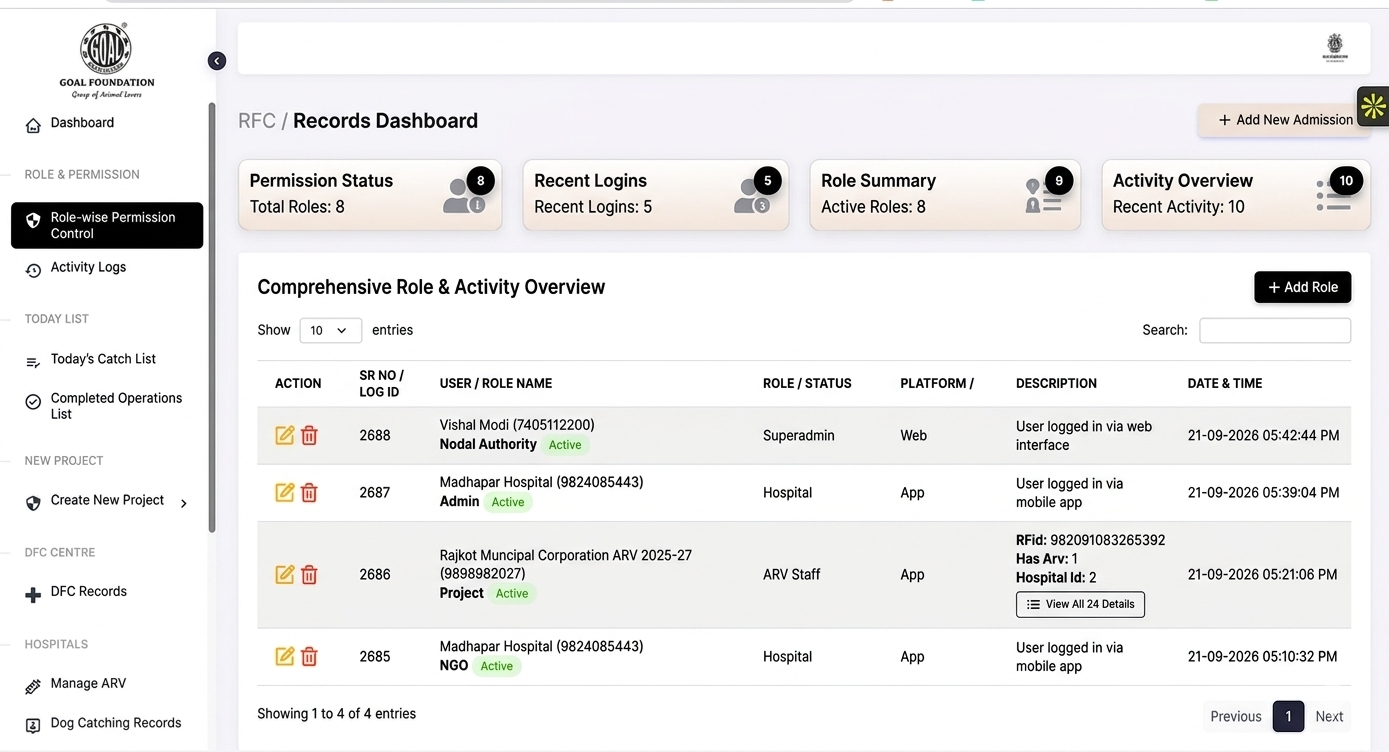Screen dimensions: 1389x752
Task: Click the table Search input field
Action: tap(1275, 330)
